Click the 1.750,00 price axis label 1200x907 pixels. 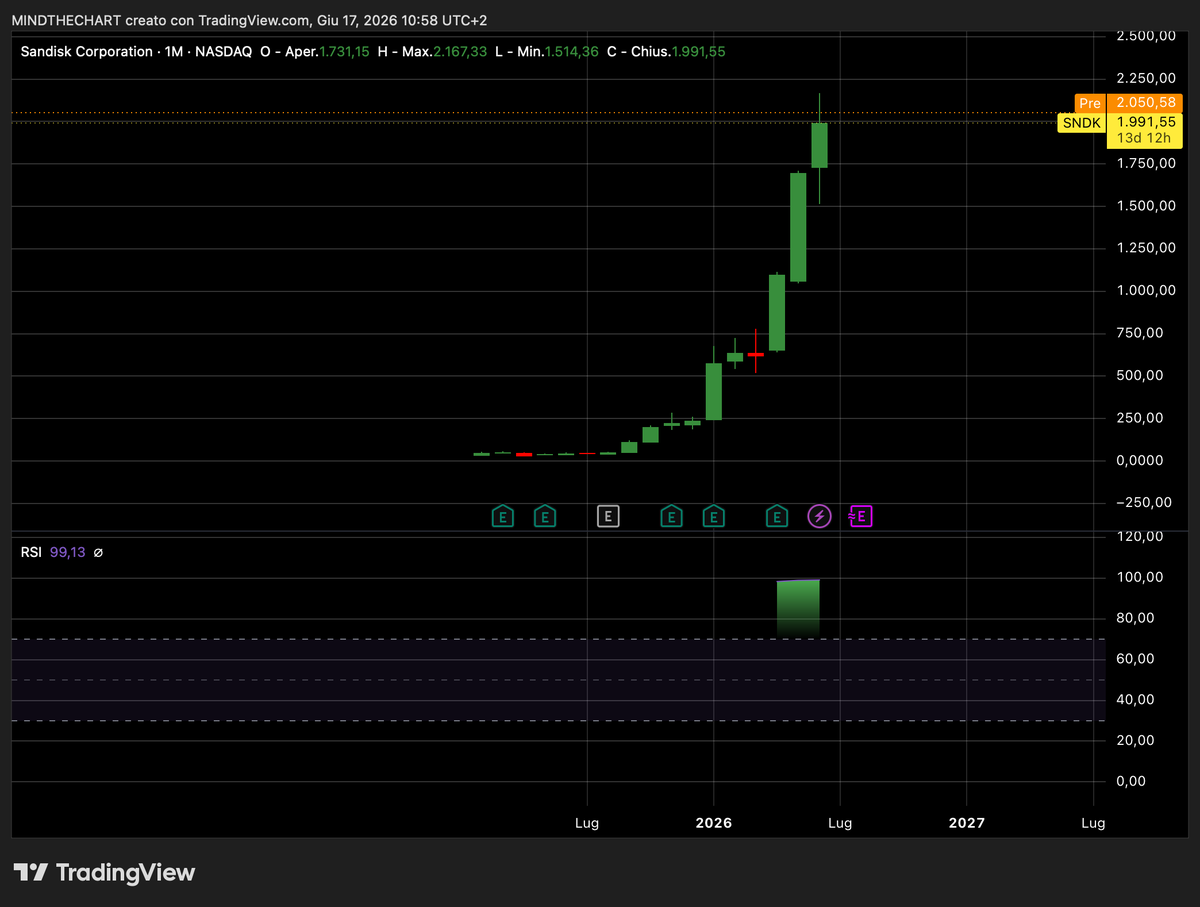pos(1146,163)
